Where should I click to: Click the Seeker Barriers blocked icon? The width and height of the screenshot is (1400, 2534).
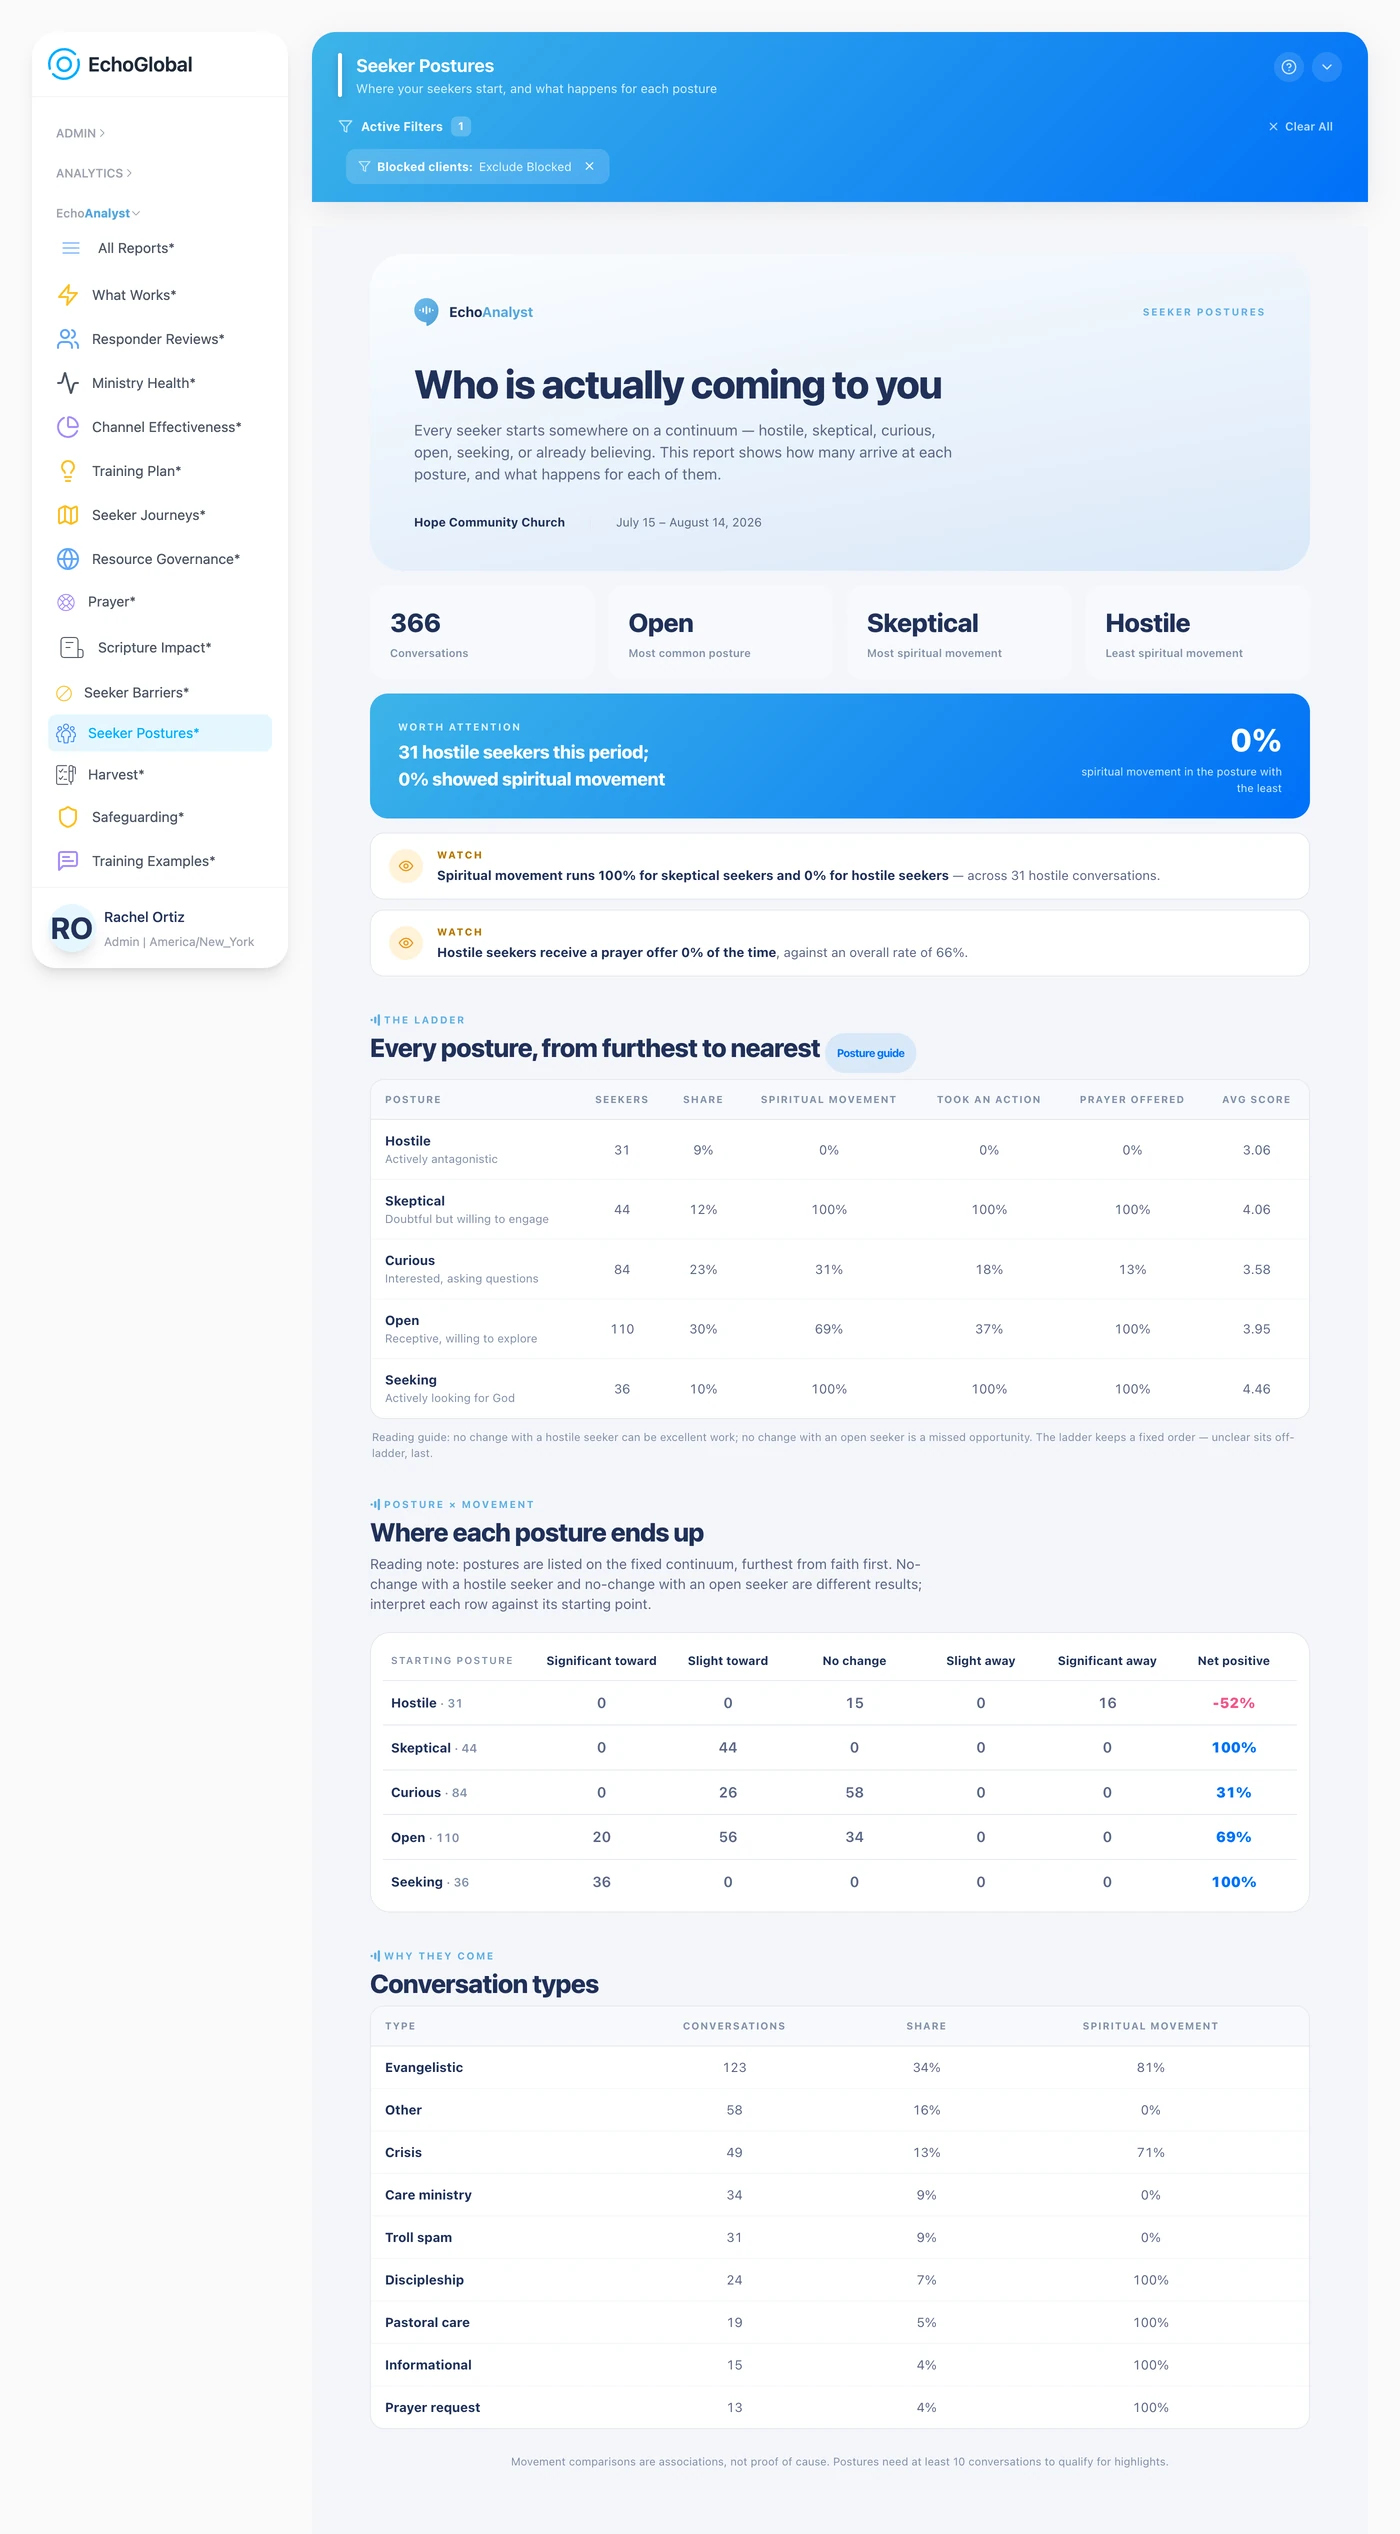[64, 693]
